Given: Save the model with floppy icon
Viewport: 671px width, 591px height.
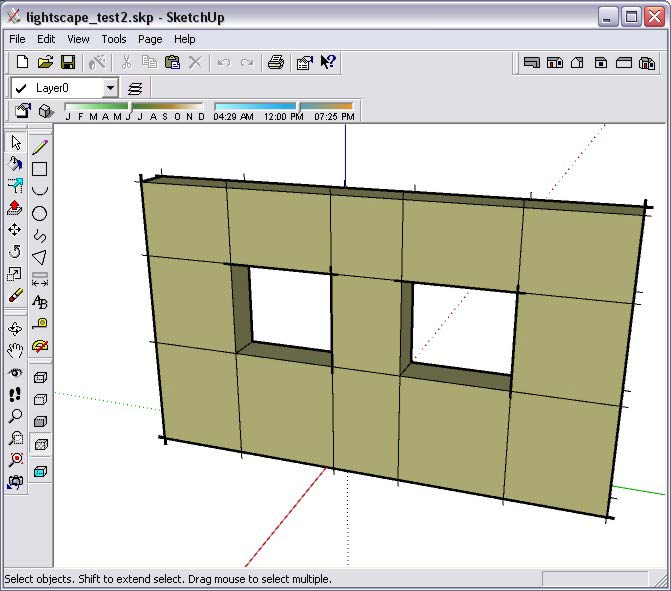Looking at the screenshot, I should point(68,62).
